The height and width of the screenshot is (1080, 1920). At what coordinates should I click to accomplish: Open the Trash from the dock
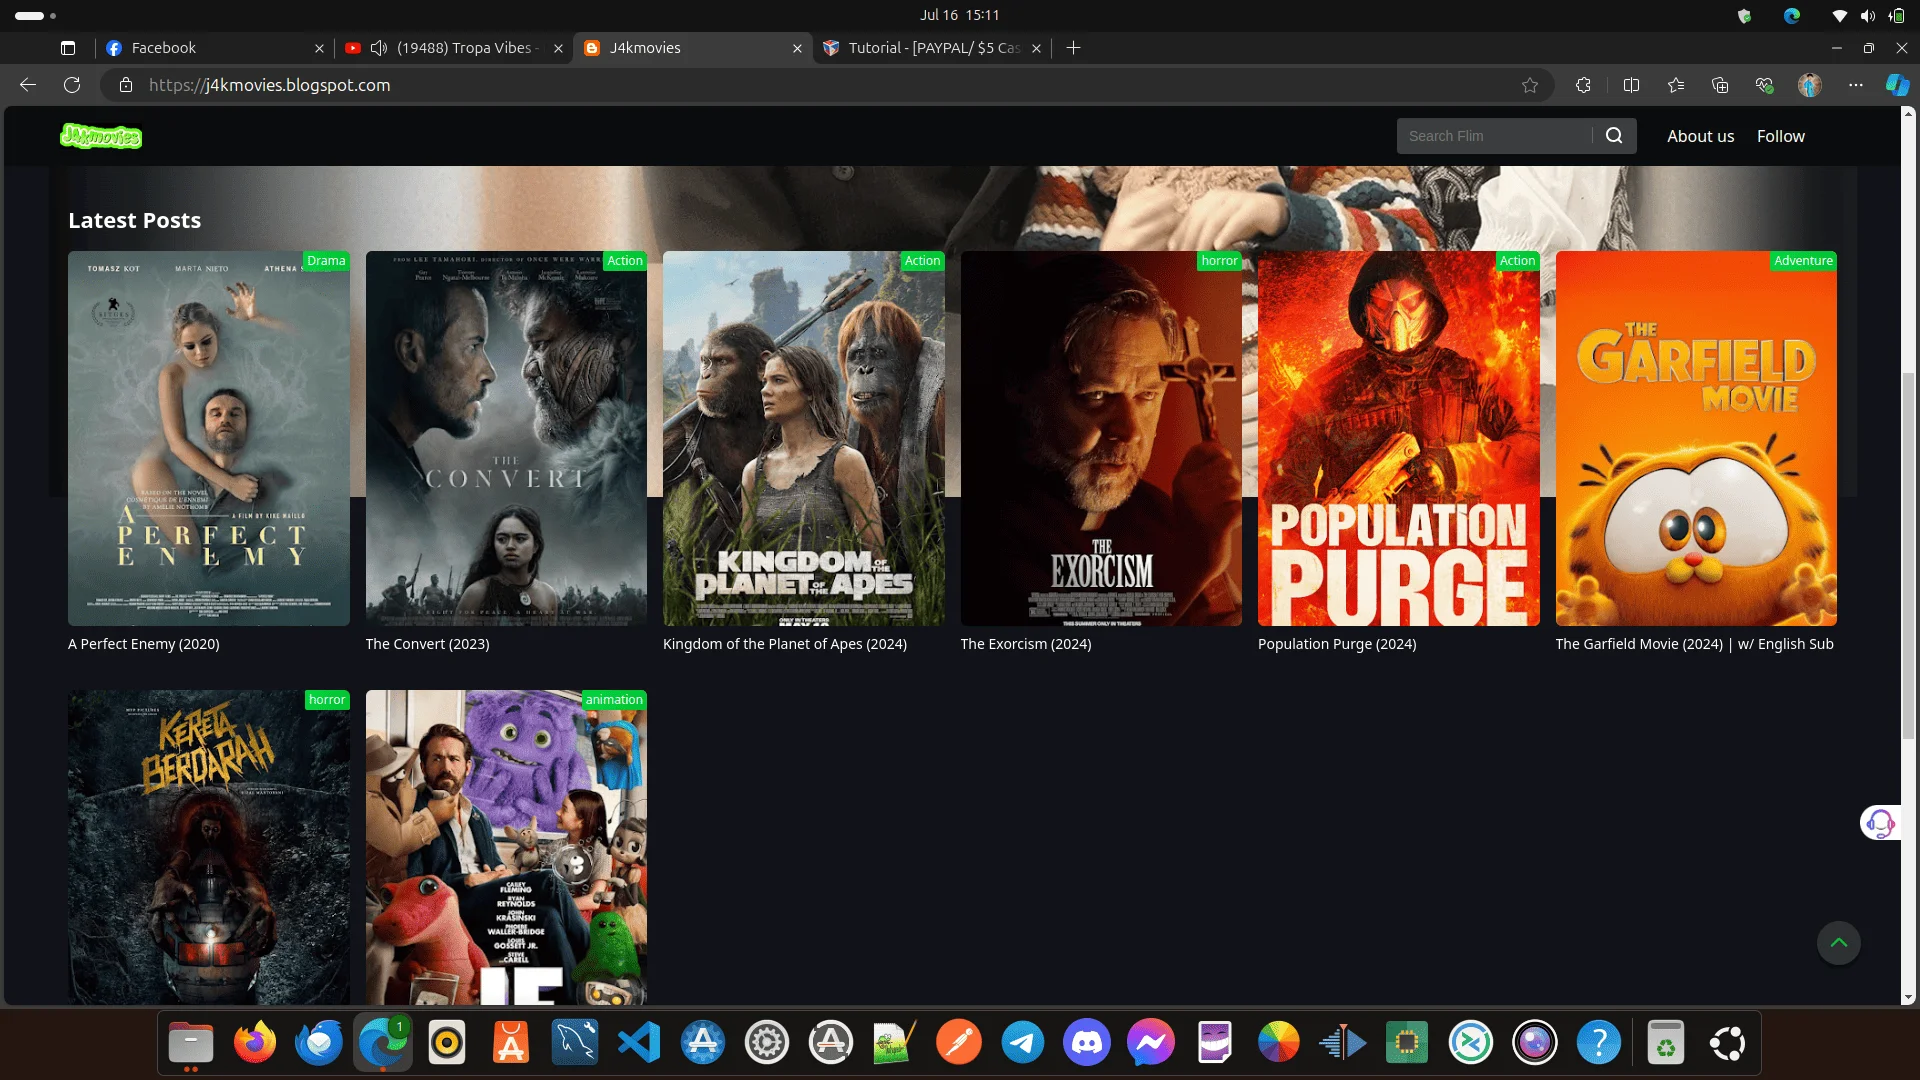click(x=1665, y=1043)
